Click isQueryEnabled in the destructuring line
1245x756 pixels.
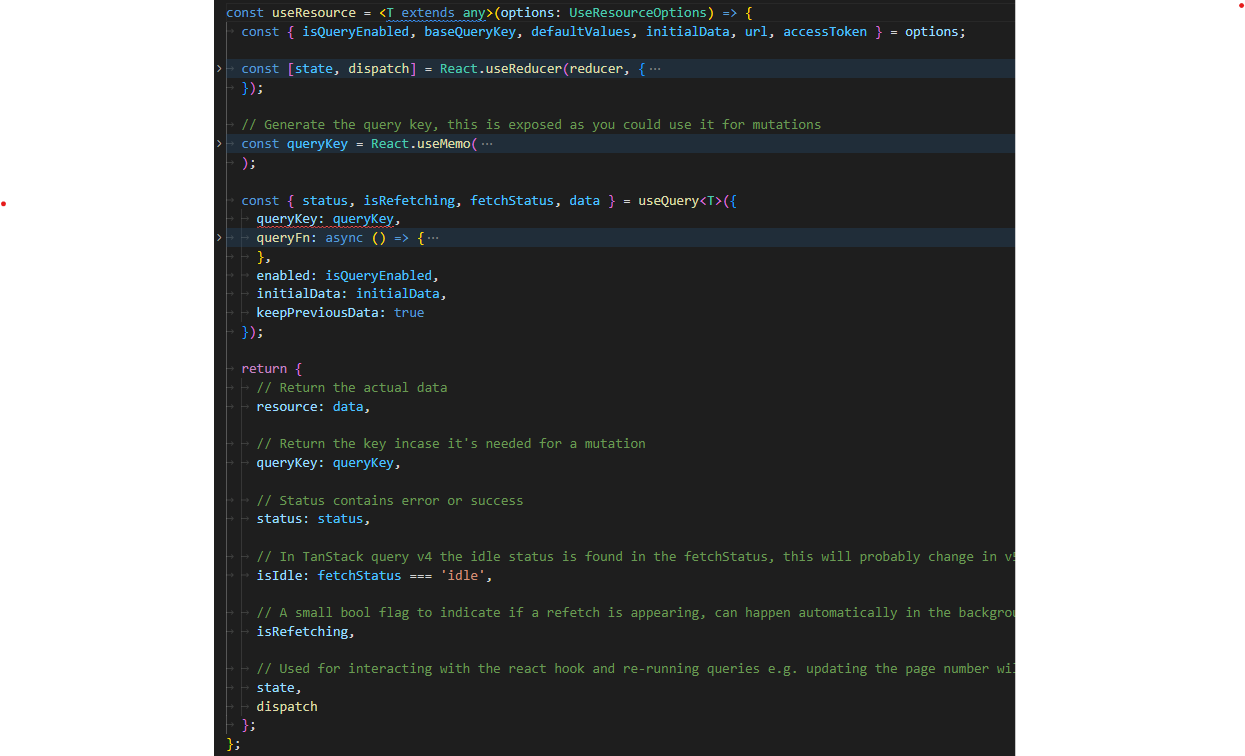pos(355,32)
